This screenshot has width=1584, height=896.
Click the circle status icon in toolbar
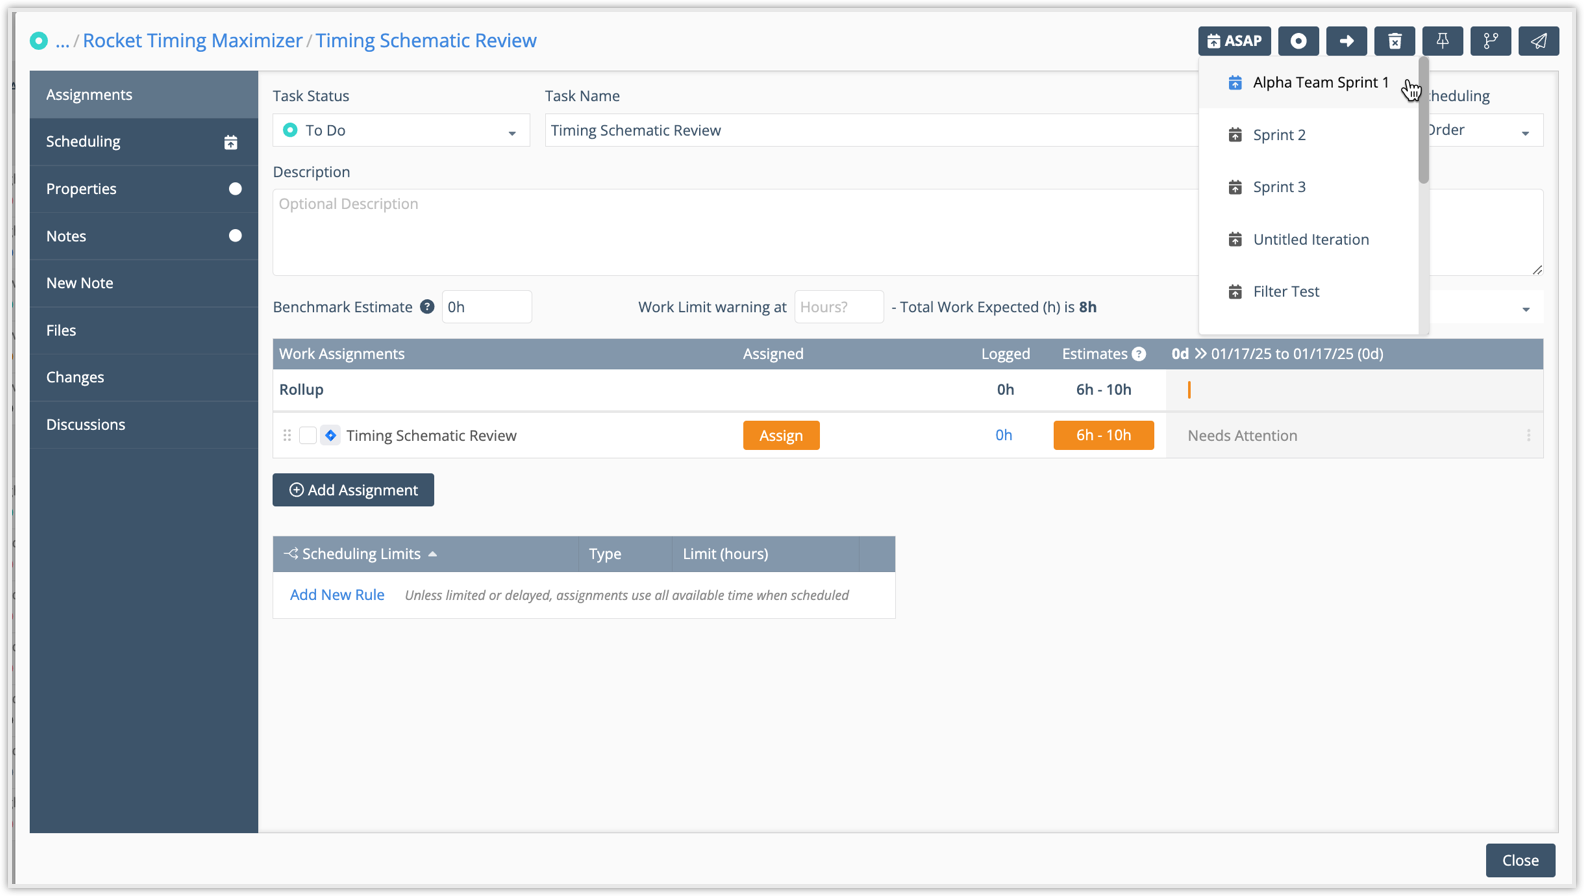point(1298,41)
